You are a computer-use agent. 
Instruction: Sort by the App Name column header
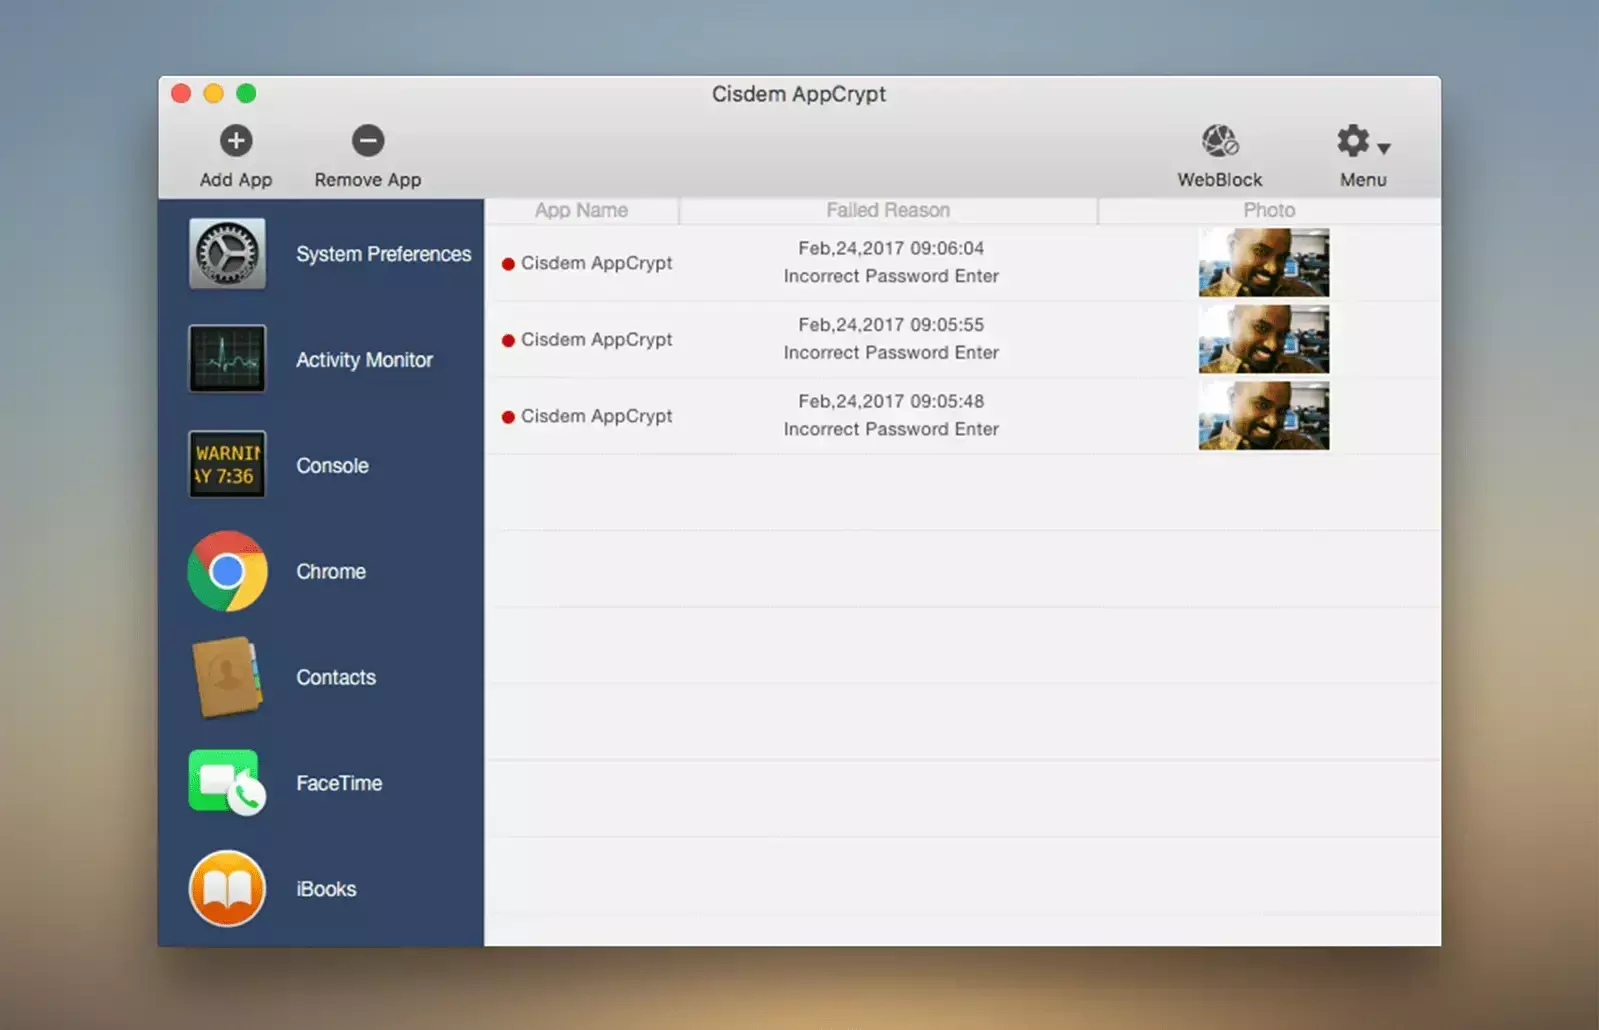(x=581, y=210)
